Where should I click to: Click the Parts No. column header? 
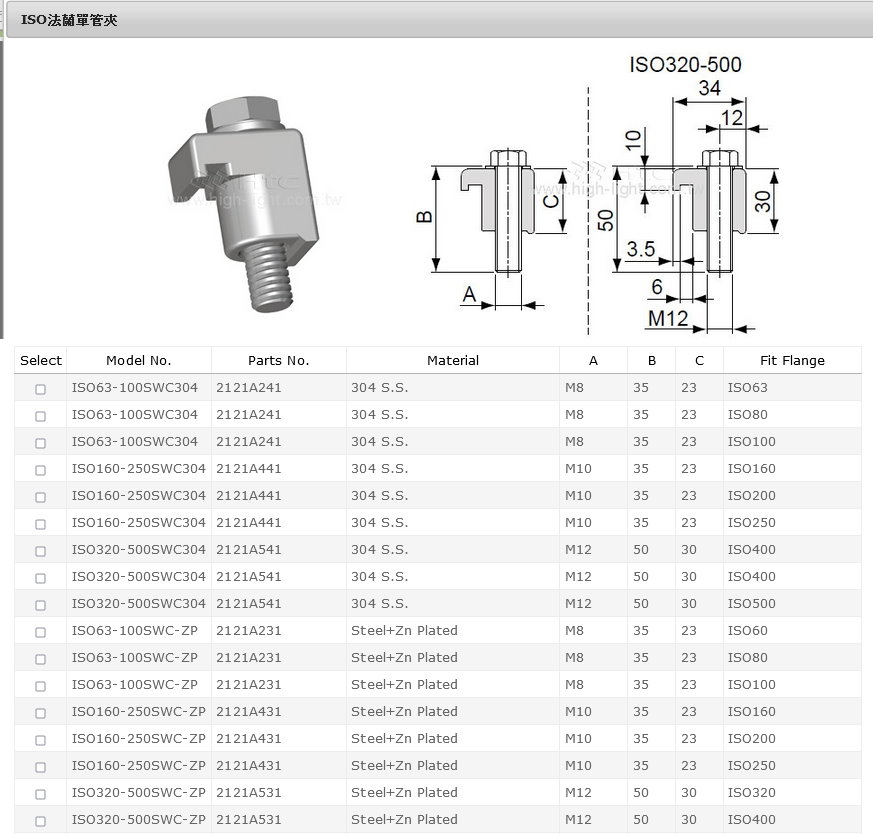(x=278, y=360)
